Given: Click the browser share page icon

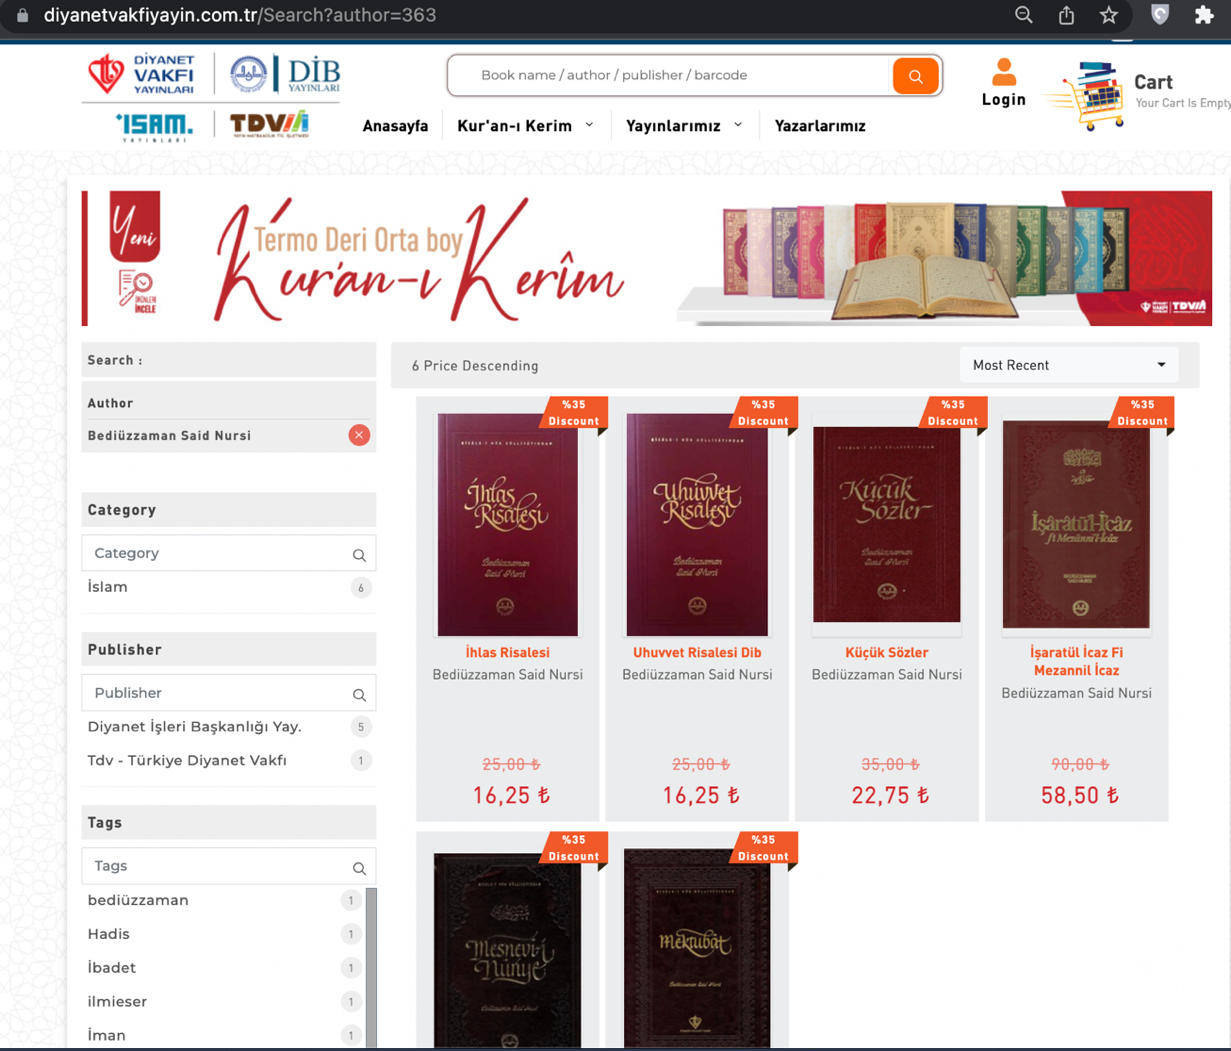Looking at the screenshot, I should pyautogui.click(x=1066, y=15).
